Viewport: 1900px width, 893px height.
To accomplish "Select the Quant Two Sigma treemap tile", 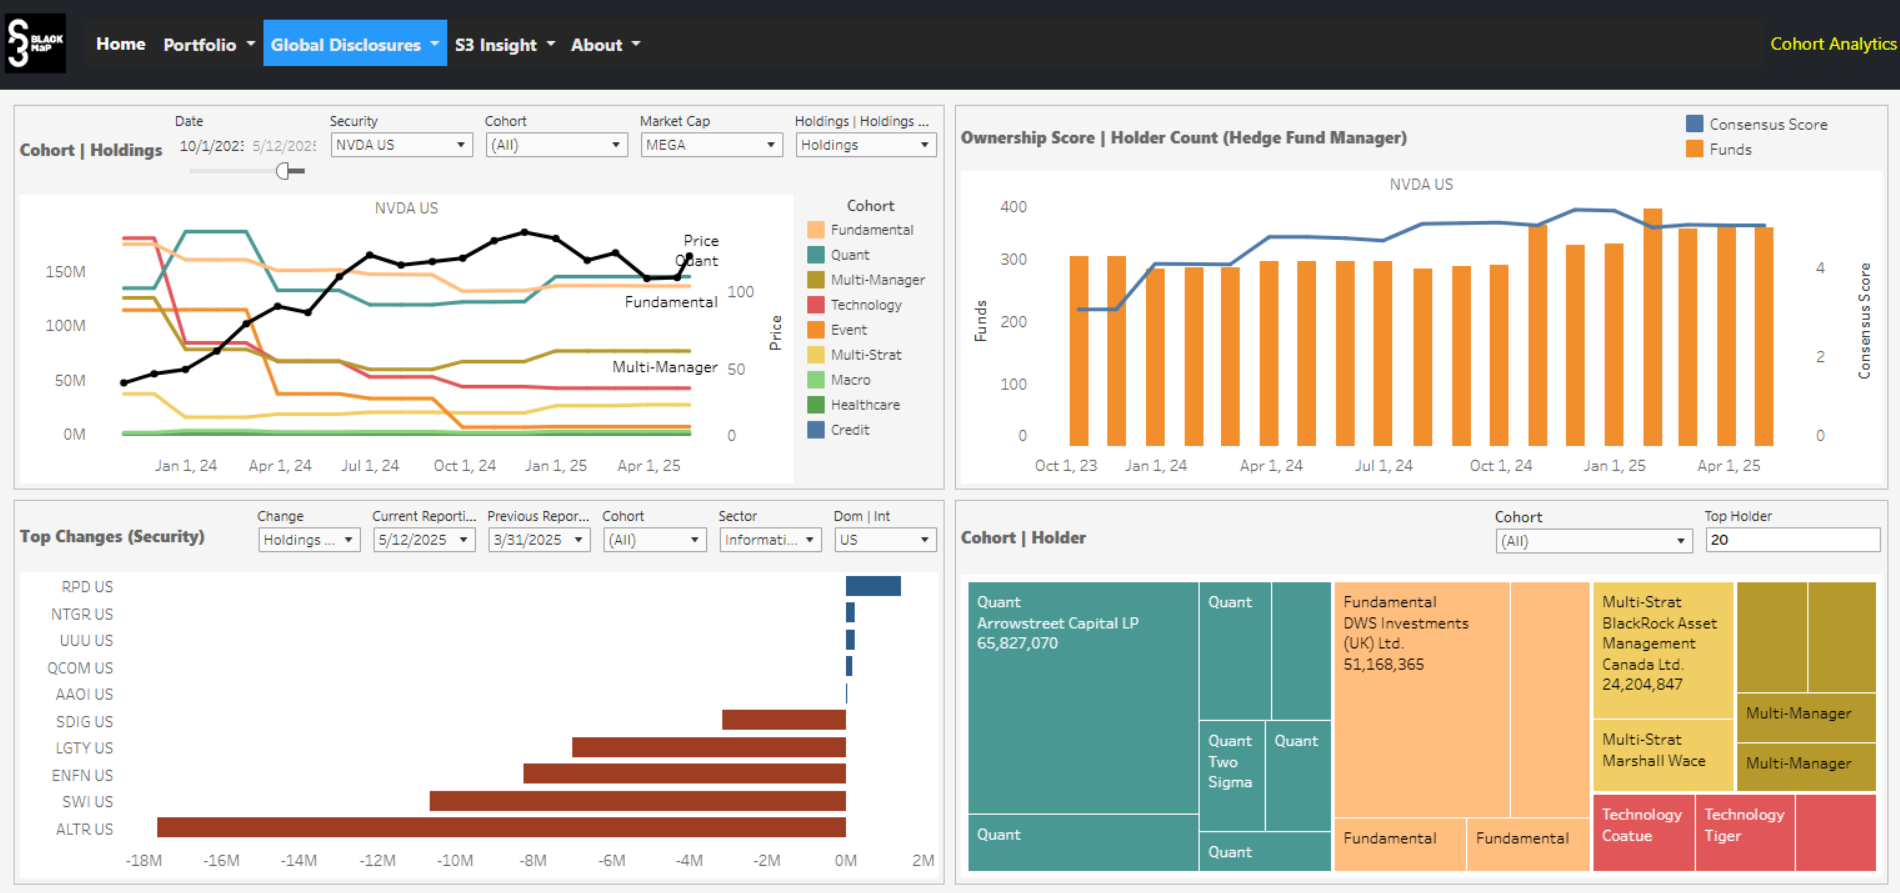I will 1231,775.
